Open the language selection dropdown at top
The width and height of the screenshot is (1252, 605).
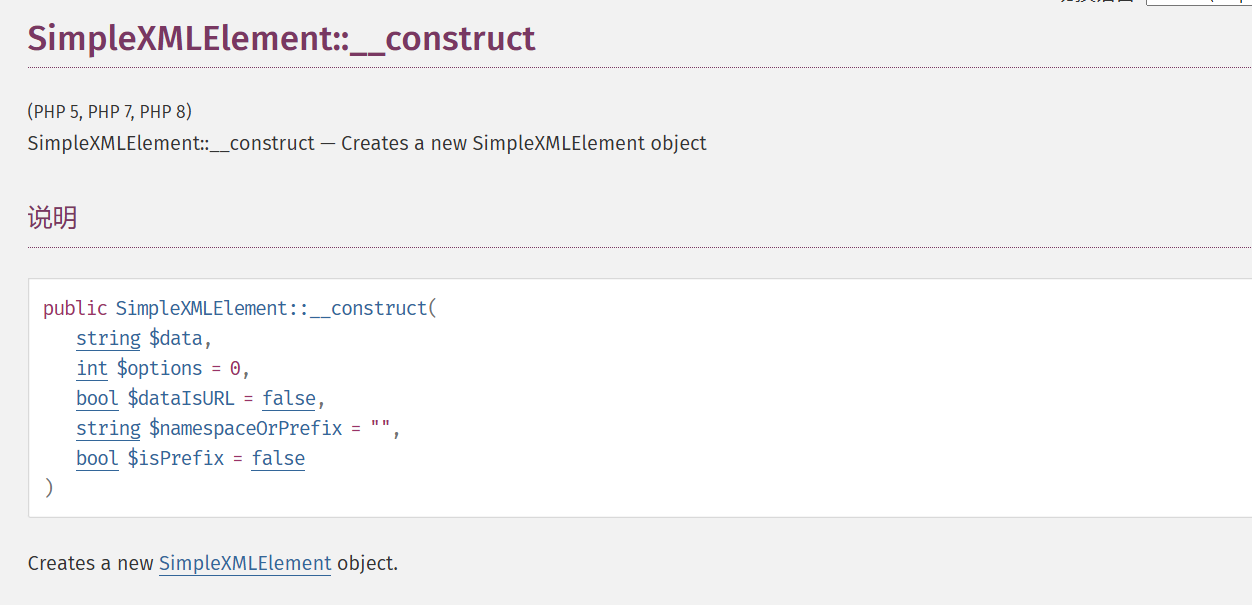pos(1198,2)
